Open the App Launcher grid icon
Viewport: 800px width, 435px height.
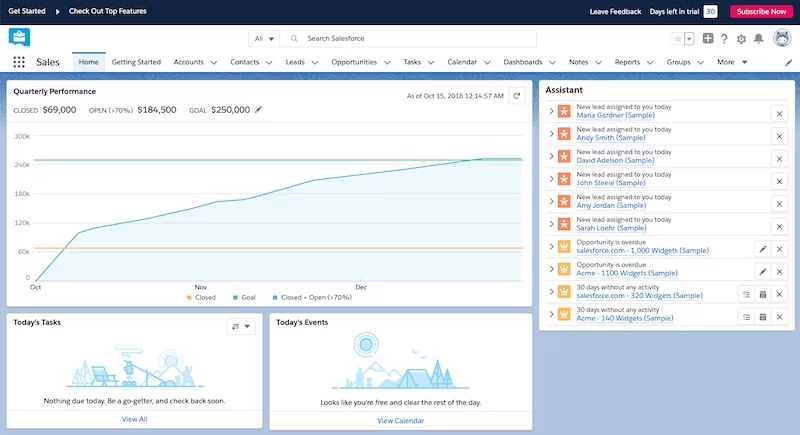[19, 62]
